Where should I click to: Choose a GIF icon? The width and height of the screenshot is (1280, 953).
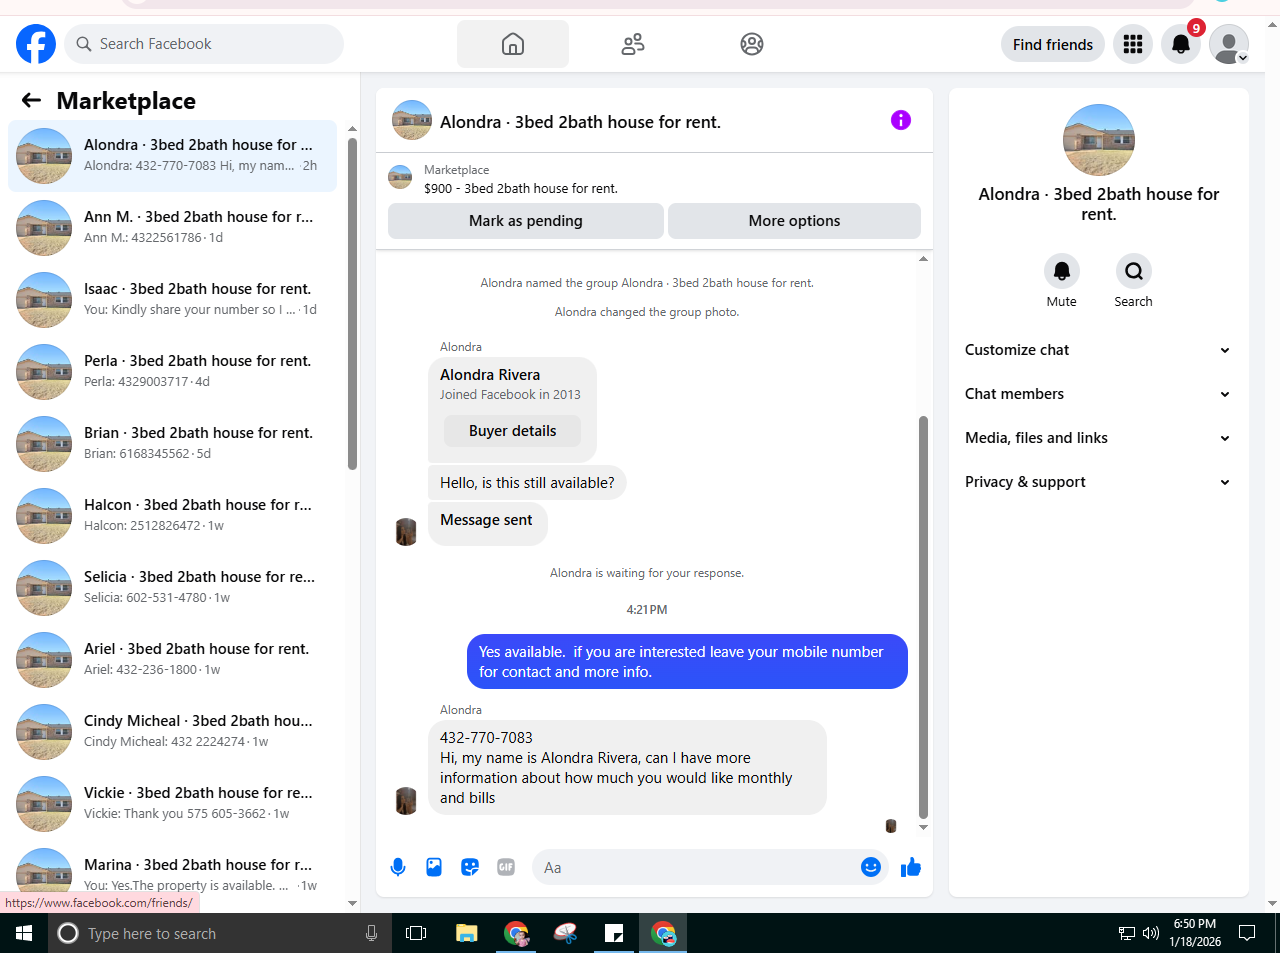[506, 867]
